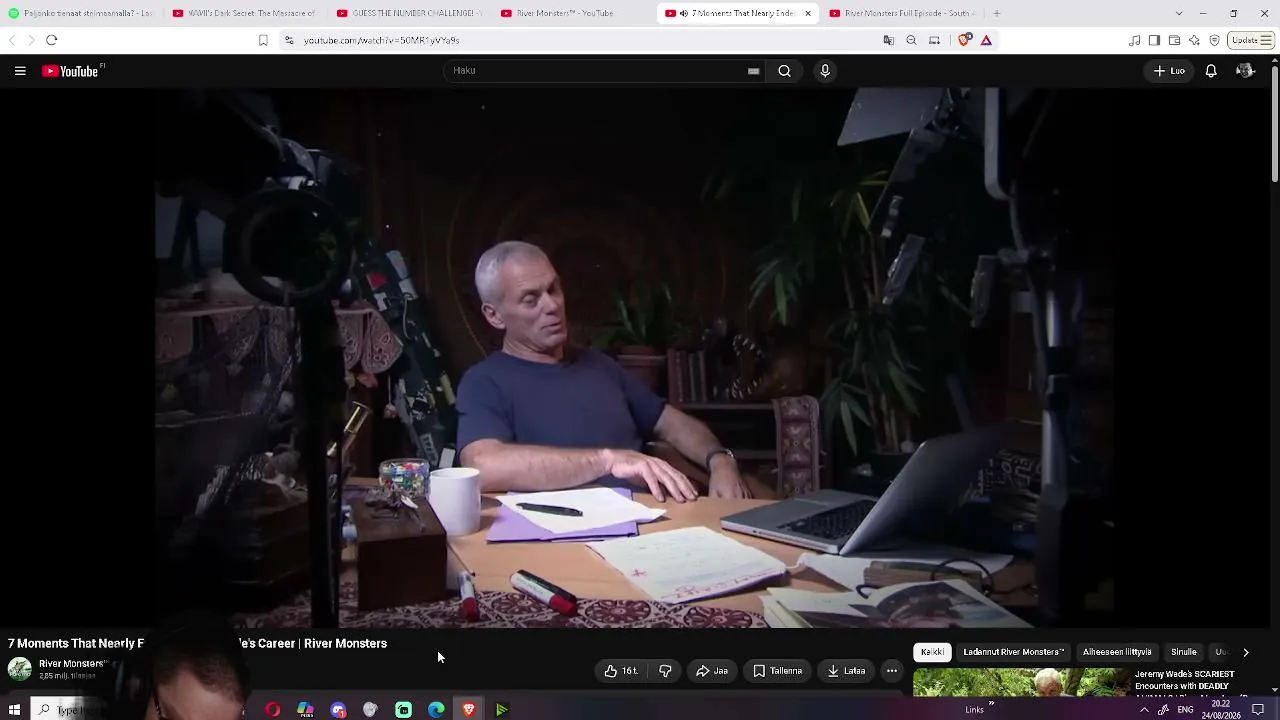Open the YouTube account avatar menu
This screenshot has height=720, width=1280.
[1245, 71]
